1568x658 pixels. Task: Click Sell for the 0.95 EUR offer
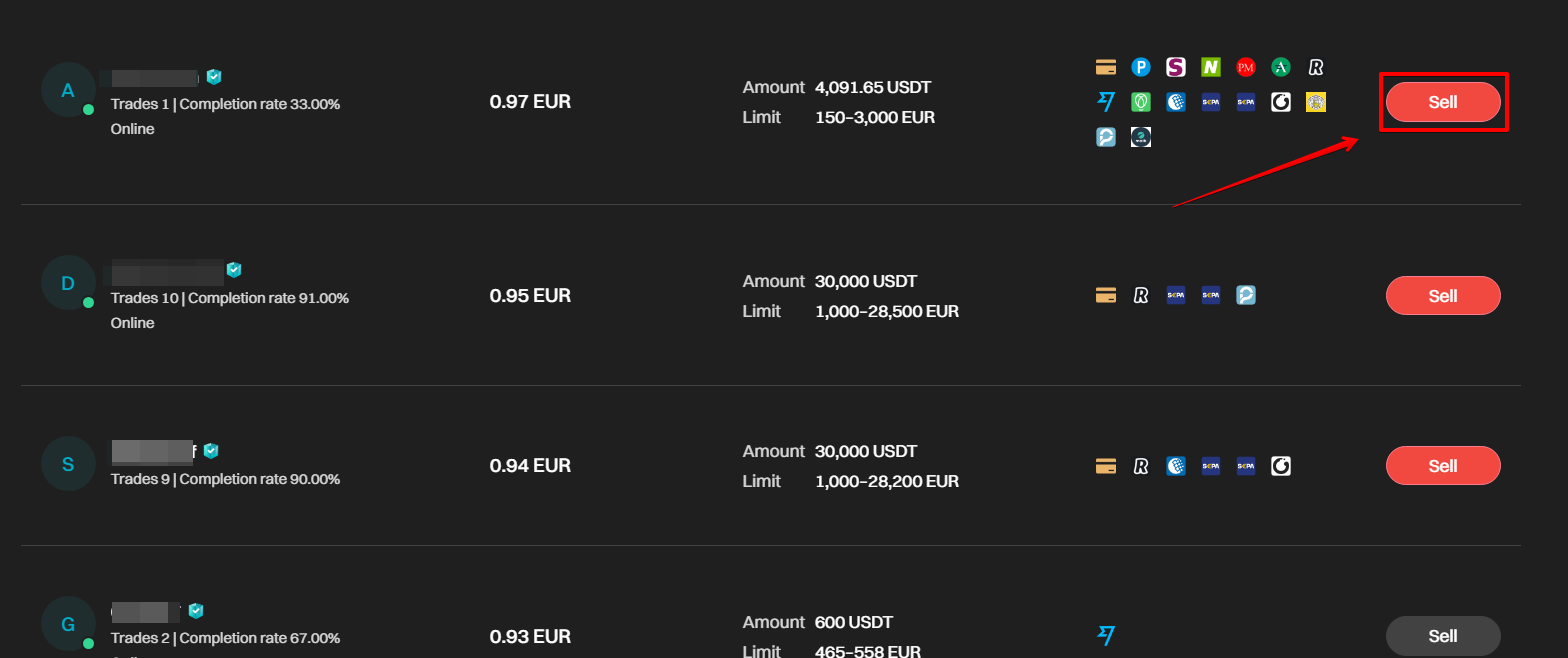click(x=1443, y=295)
